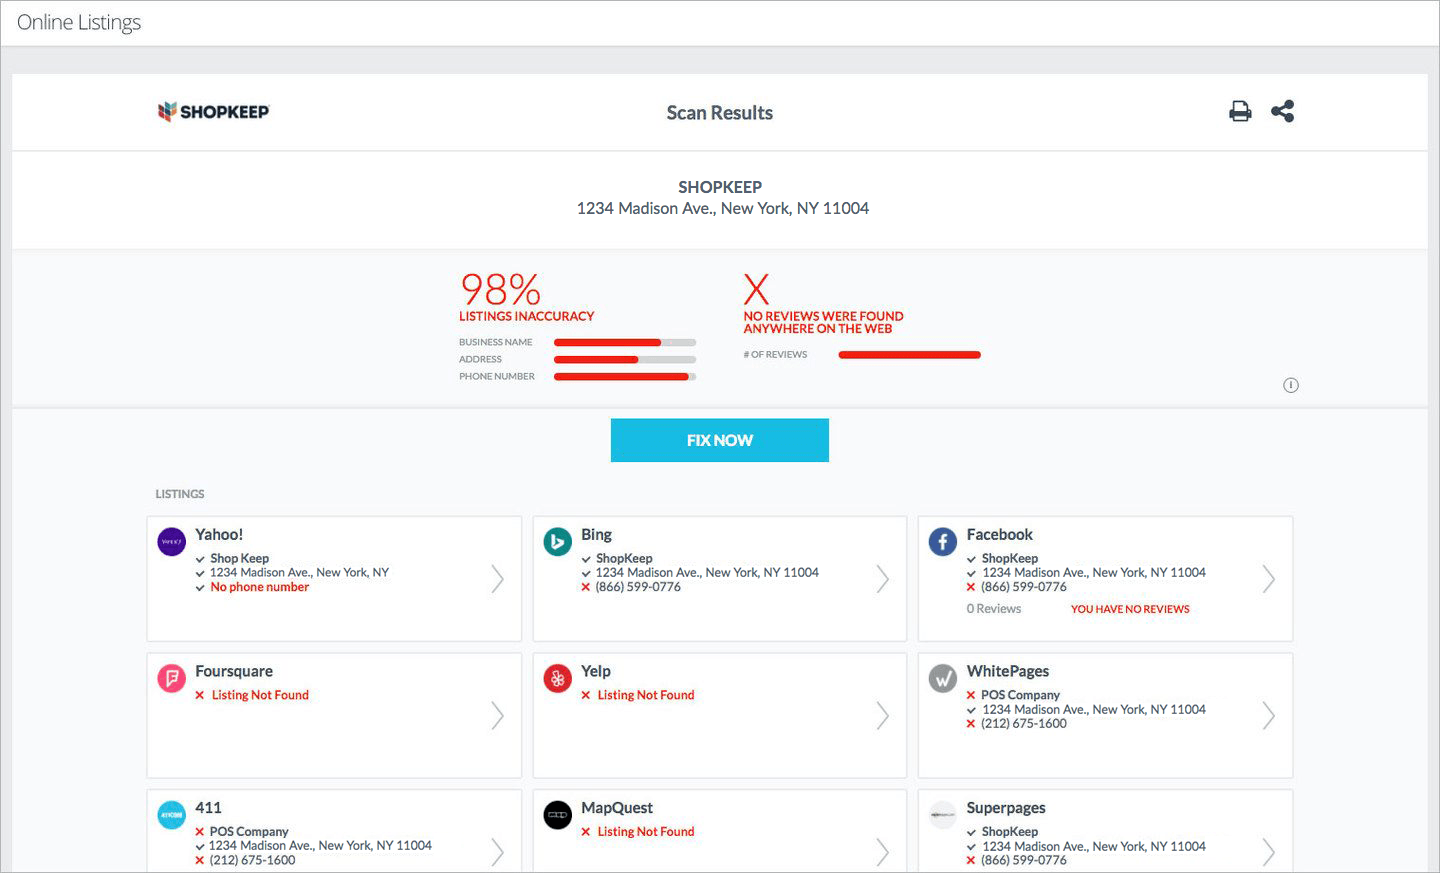This screenshot has height=873, width=1440.
Task: Print the scan results
Action: point(1240,111)
